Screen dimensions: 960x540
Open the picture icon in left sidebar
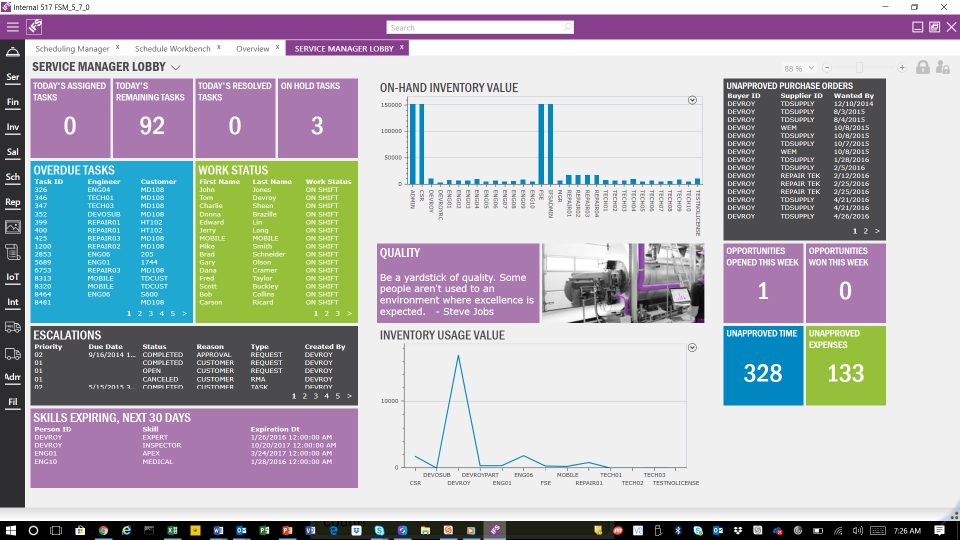click(x=12, y=227)
